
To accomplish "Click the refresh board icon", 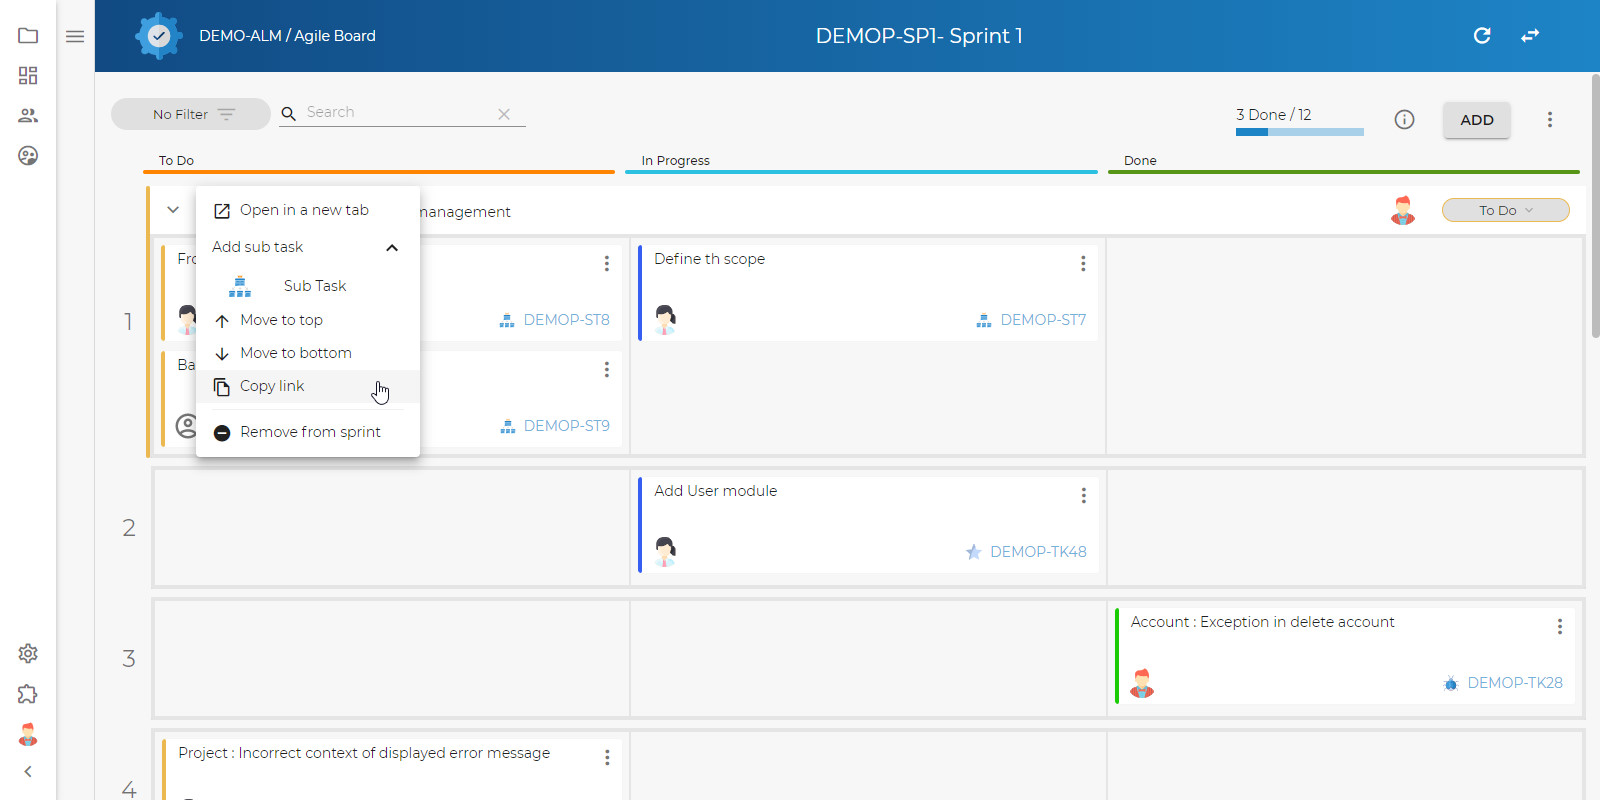I will point(1482,36).
